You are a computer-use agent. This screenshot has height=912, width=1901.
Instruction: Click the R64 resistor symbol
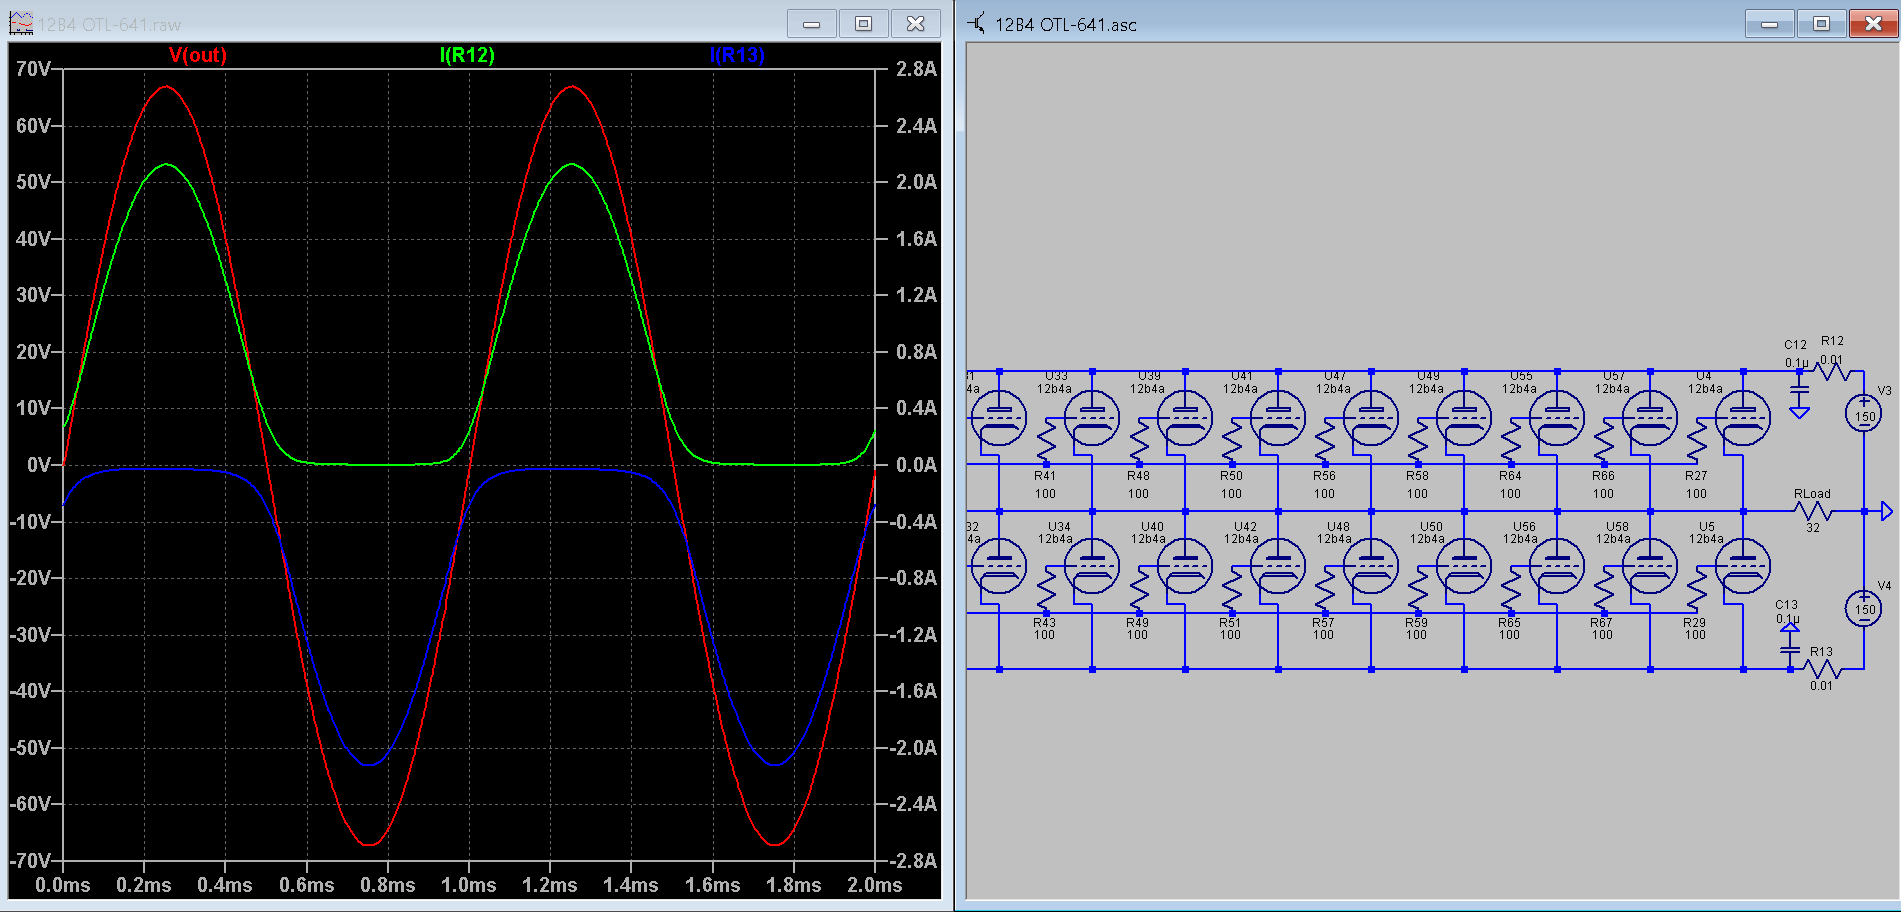coord(1511,441)
